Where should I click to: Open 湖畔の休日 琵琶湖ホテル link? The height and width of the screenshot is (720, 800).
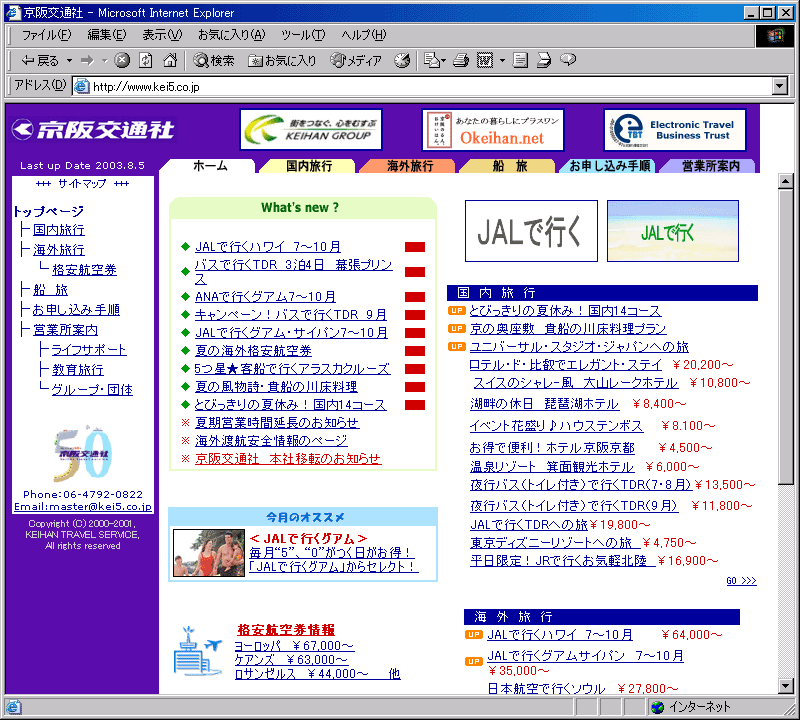tap(544, 404)
